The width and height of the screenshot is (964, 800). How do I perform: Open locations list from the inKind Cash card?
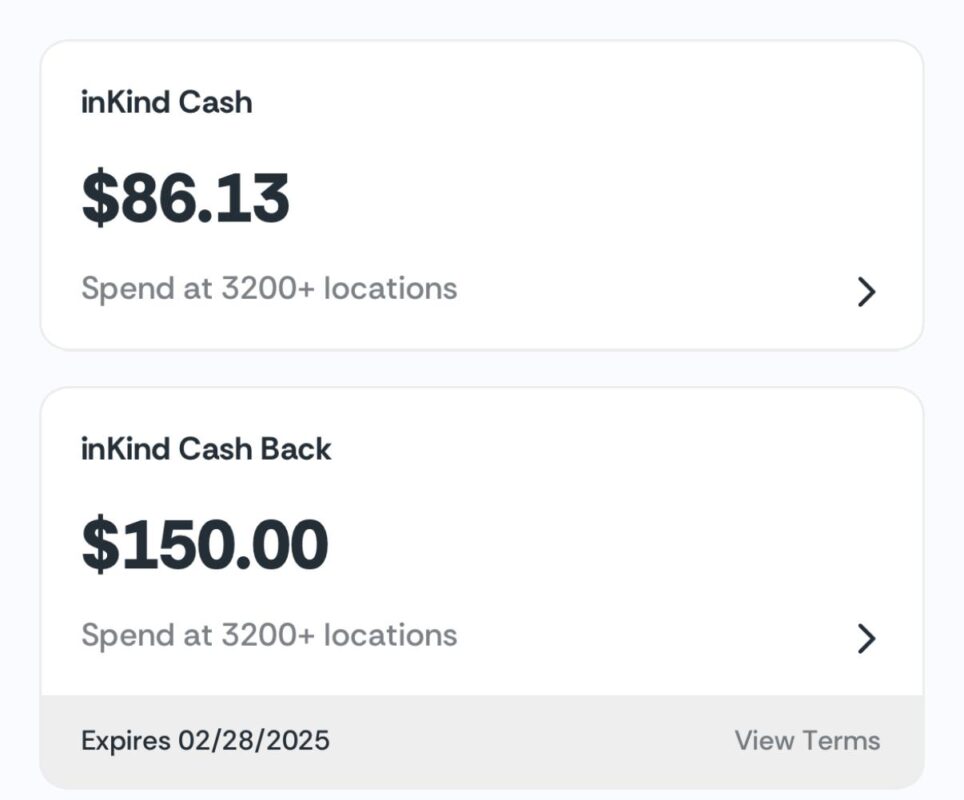pyautogui.click(x=269, y=288)
